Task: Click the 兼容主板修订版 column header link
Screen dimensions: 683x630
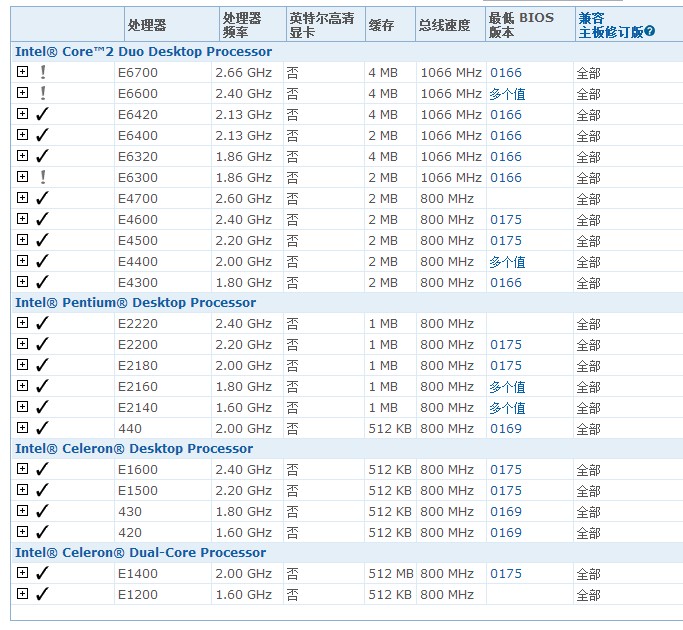Action: point(611,32)
